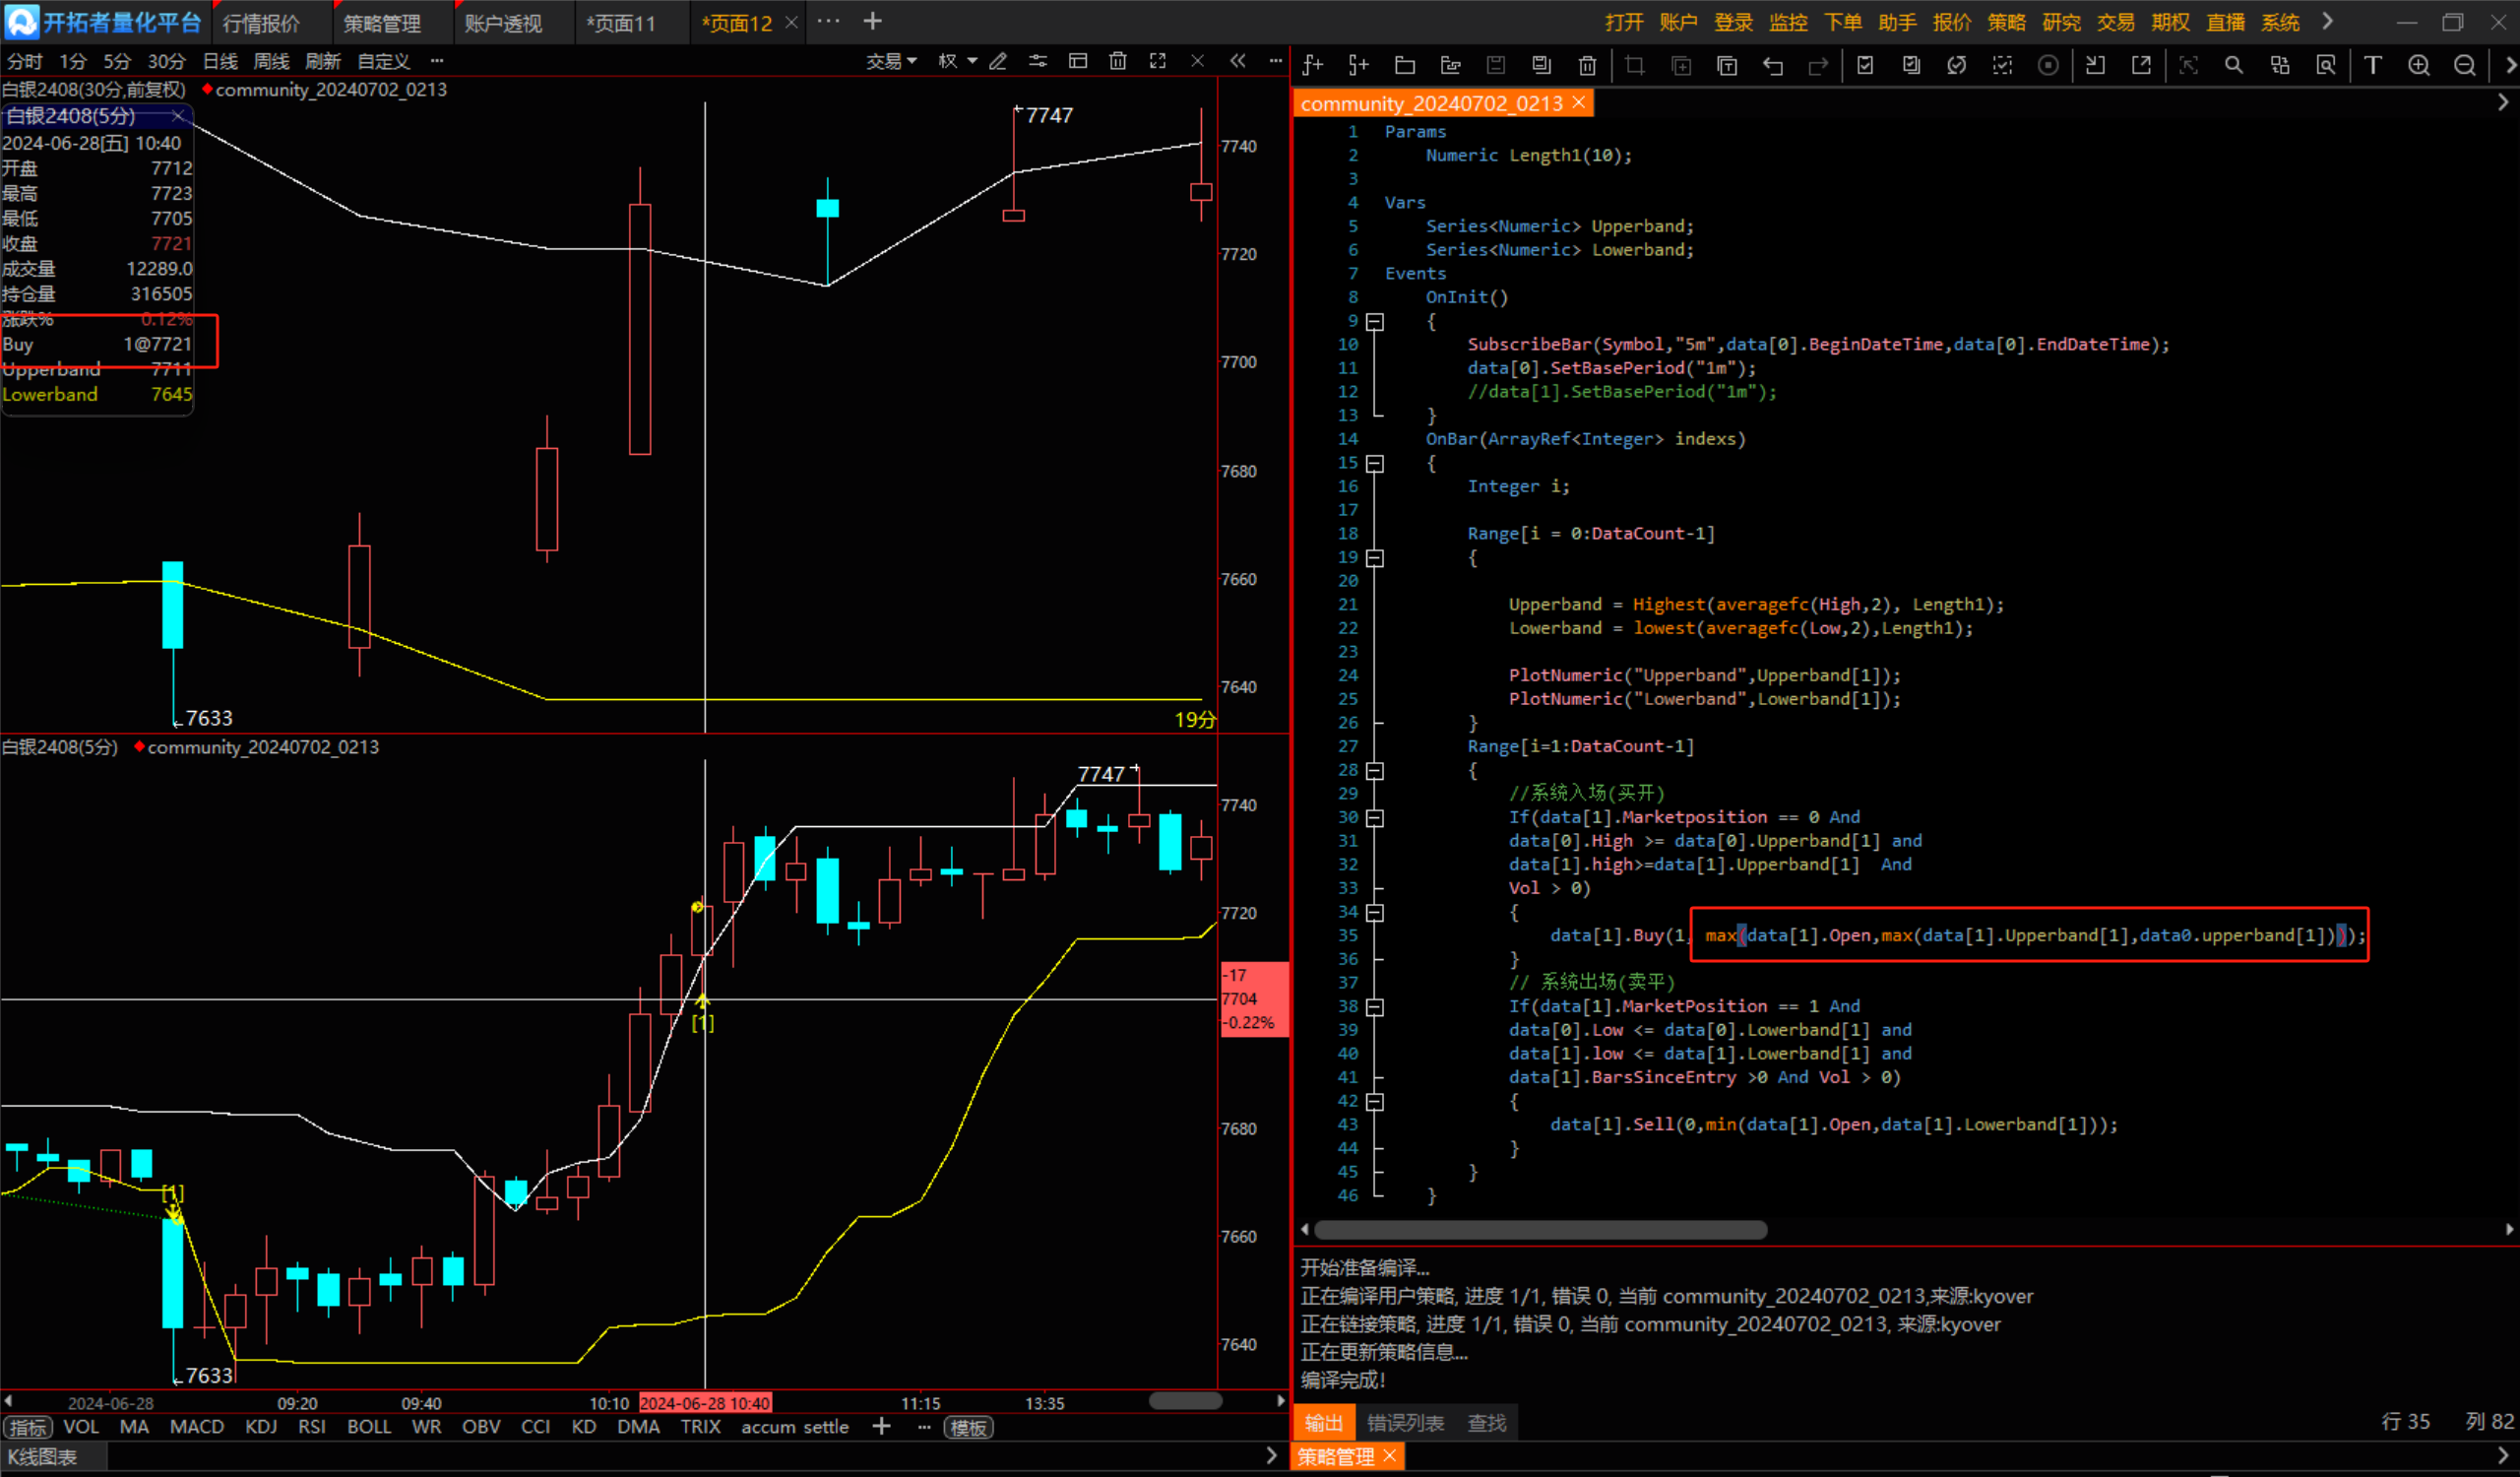
Task: Switch to the 错误列表 tab
Action: tap(1405, 1423)
